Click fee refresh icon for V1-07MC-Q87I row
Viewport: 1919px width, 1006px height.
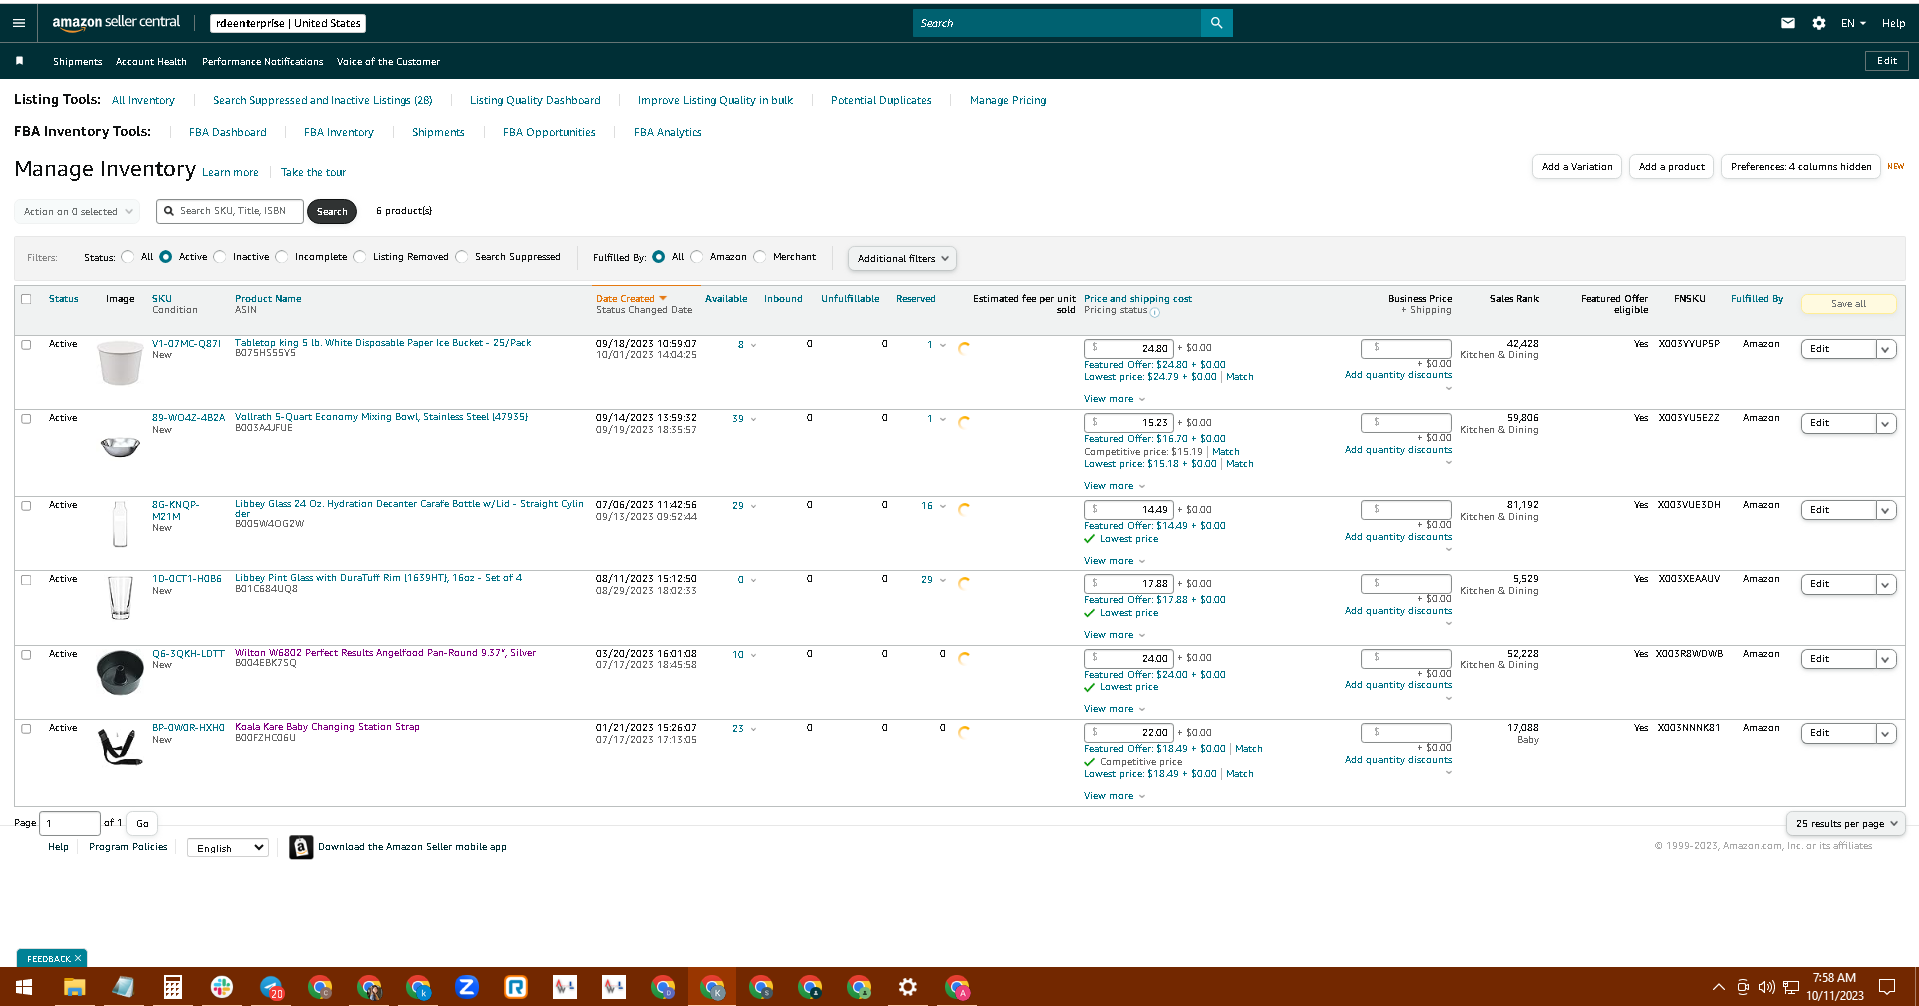point(964,348)
